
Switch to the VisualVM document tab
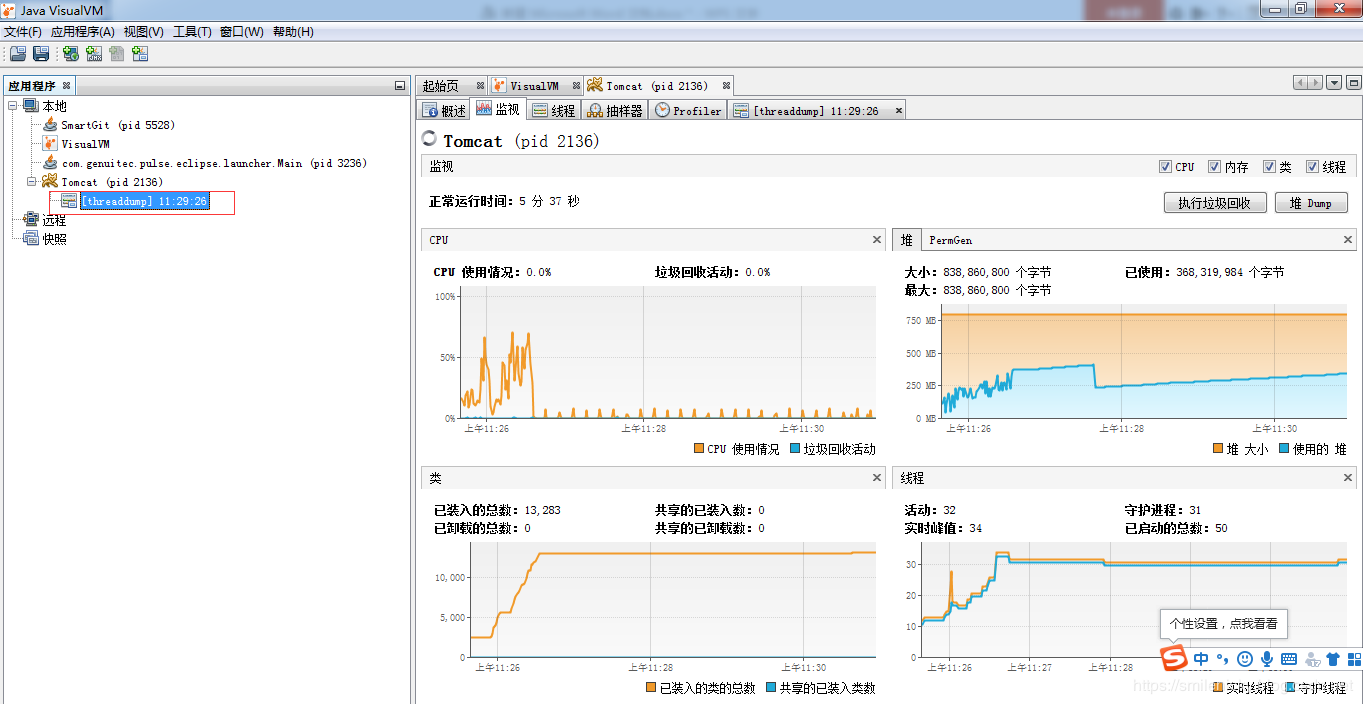coord(534,86)
